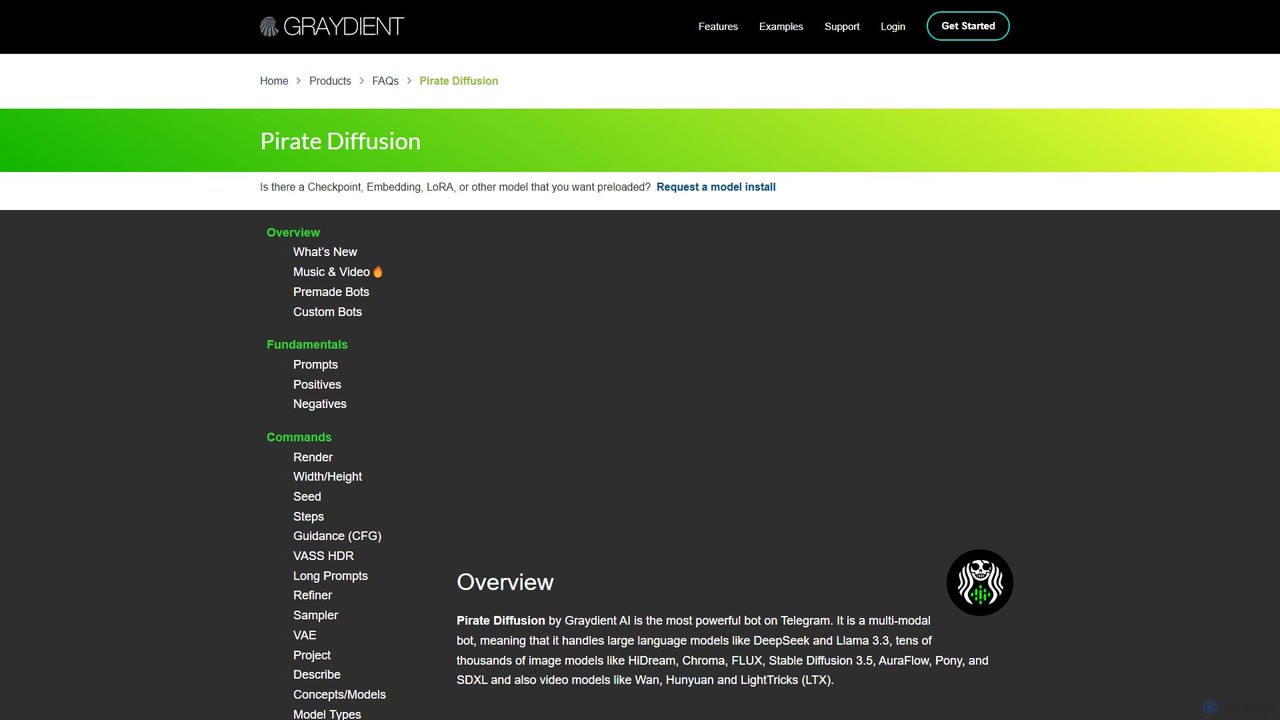Go to Products breadcrumb
The height and width of the screenshot is (720, 1280).
click(x=330, y=81)
